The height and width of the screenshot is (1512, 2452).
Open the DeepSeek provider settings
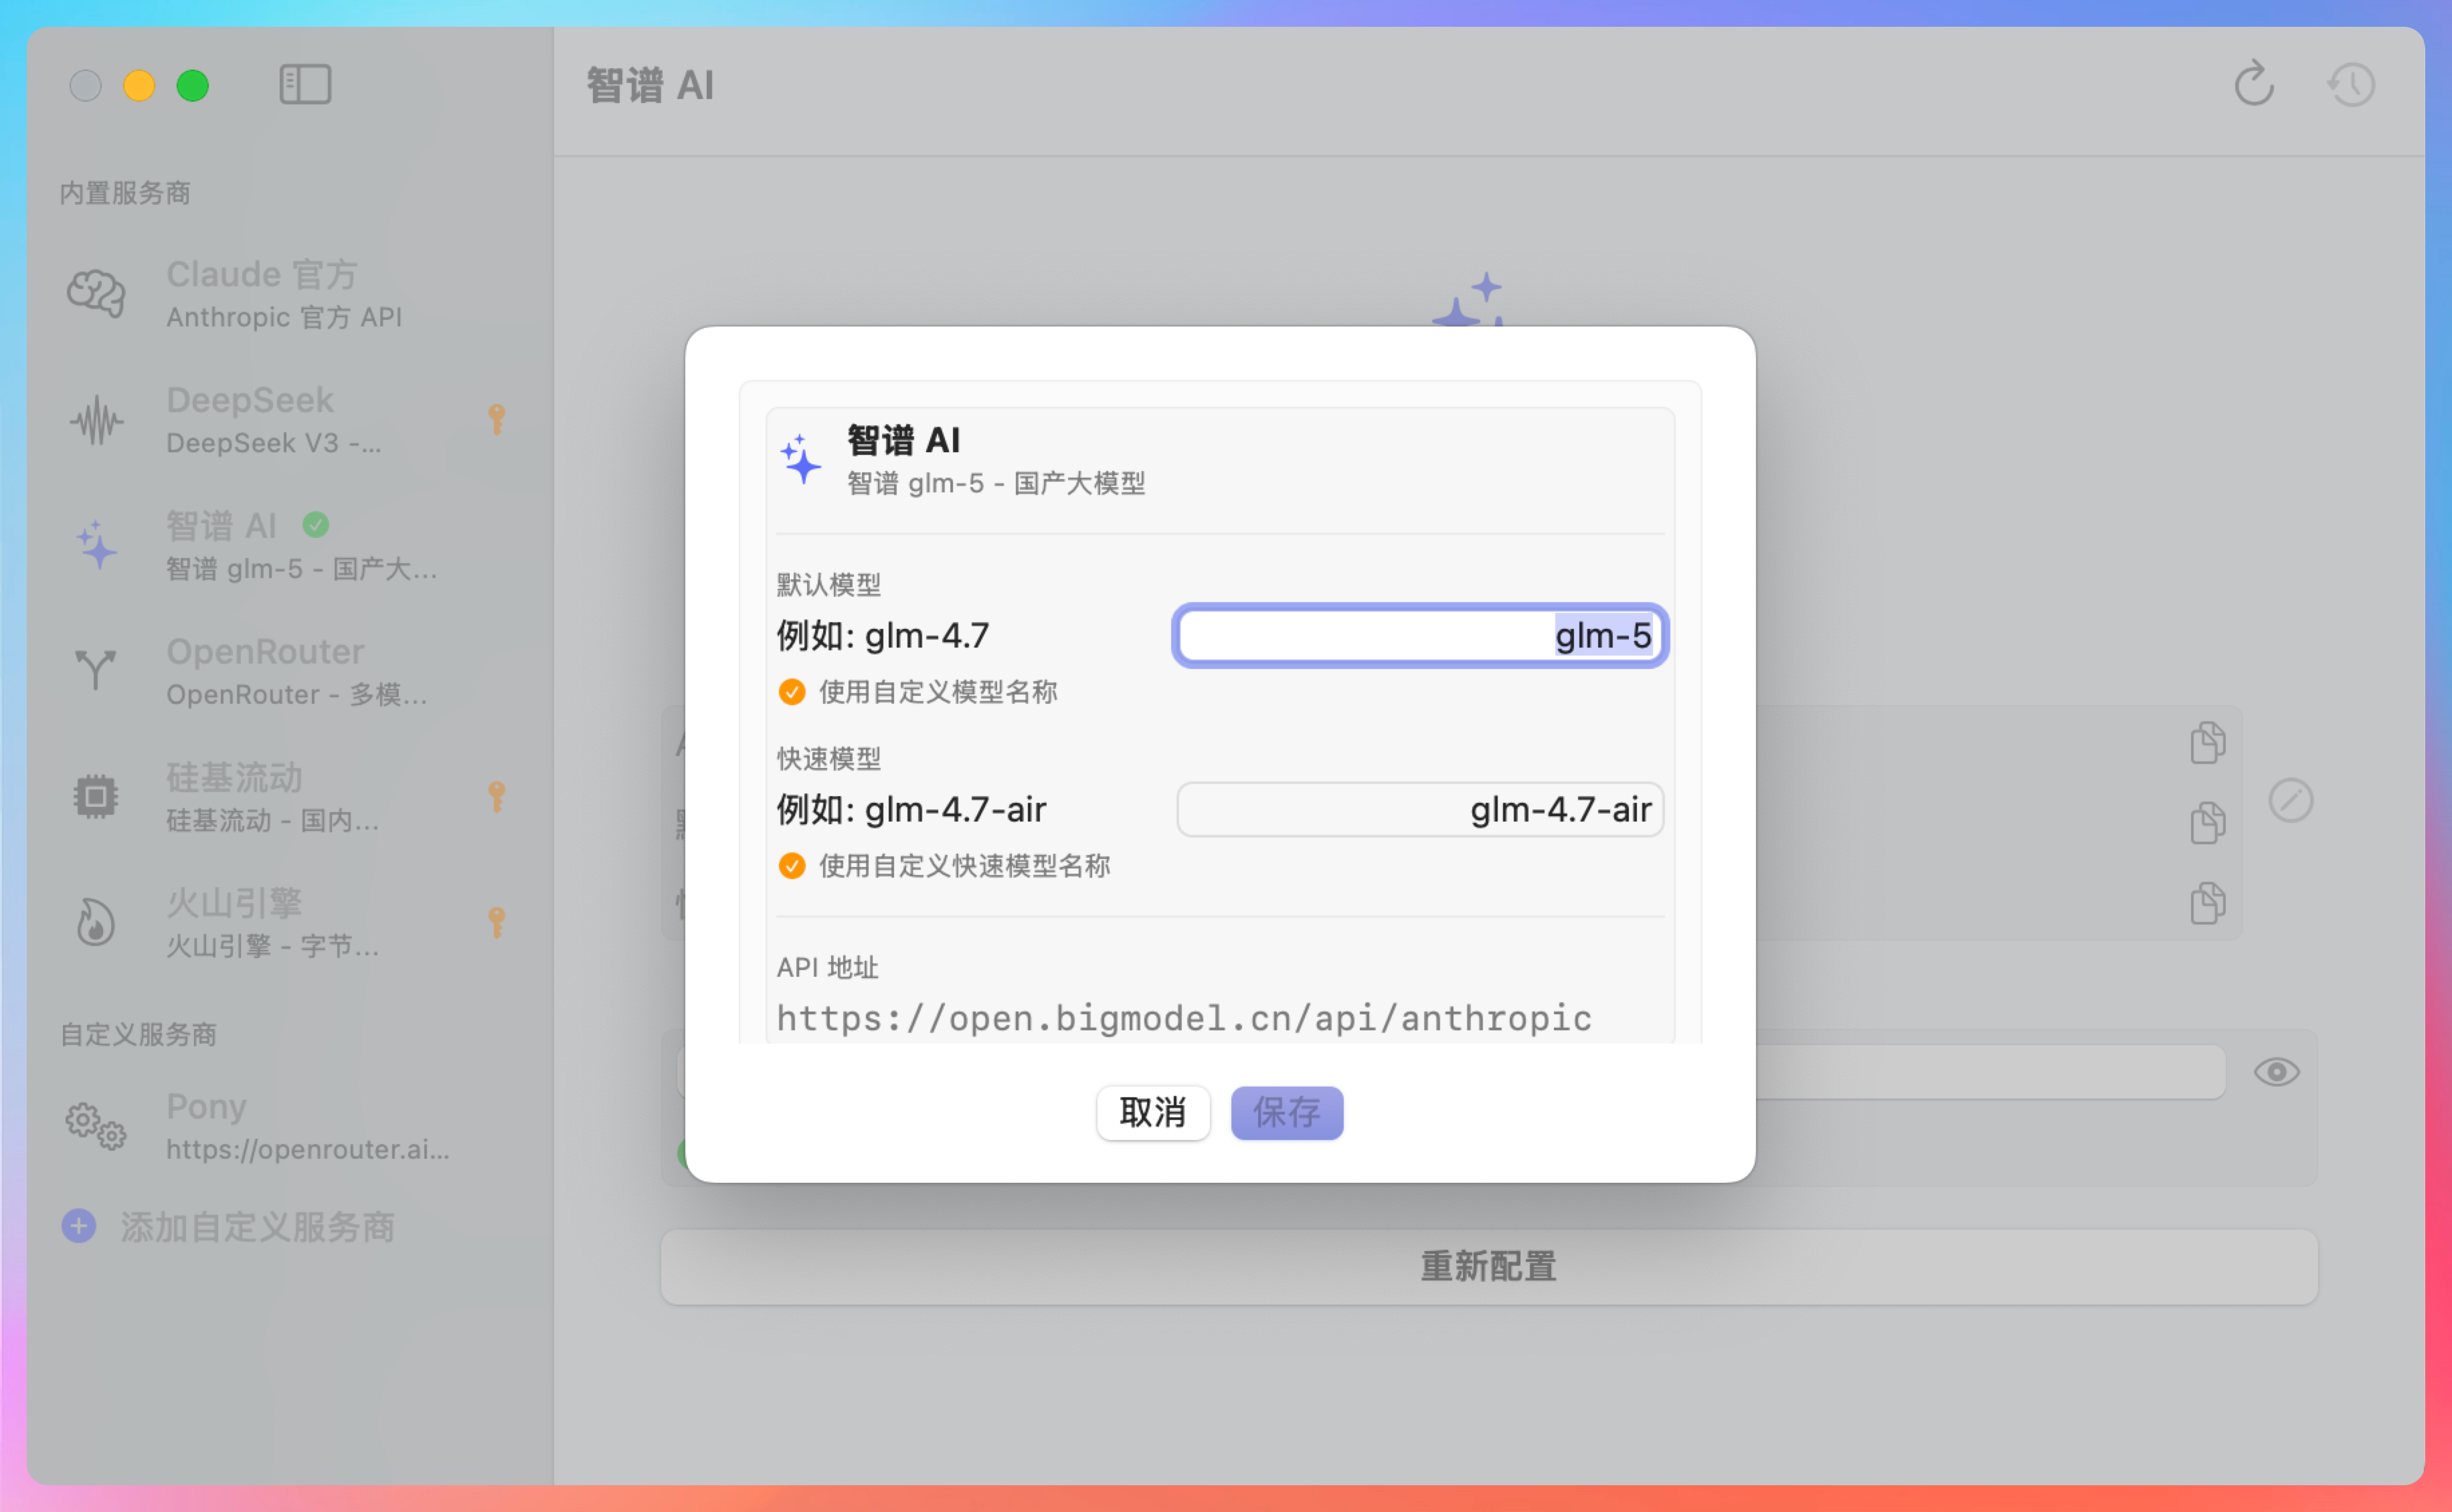(x=251, y=419)
